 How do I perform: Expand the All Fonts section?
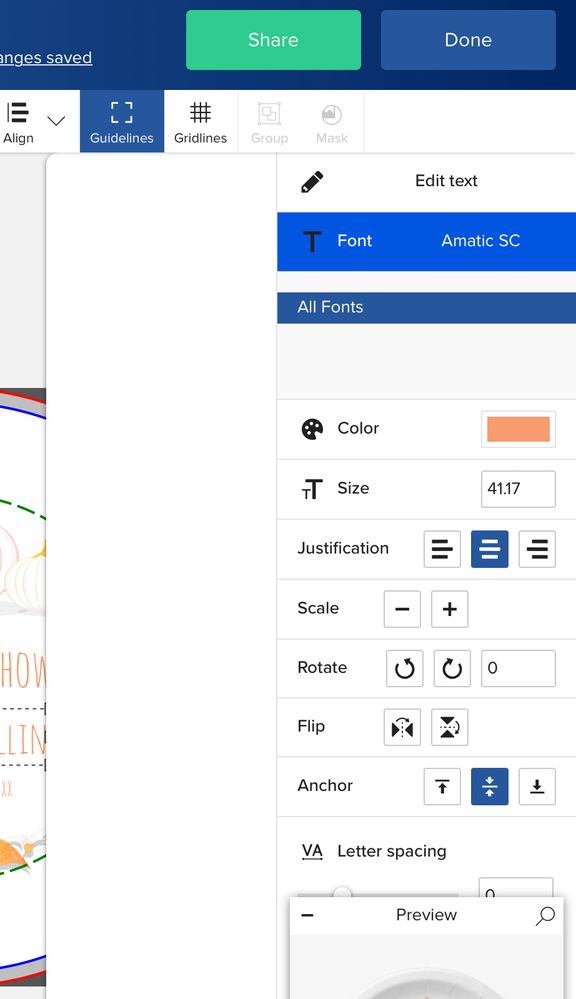[426, 308]
